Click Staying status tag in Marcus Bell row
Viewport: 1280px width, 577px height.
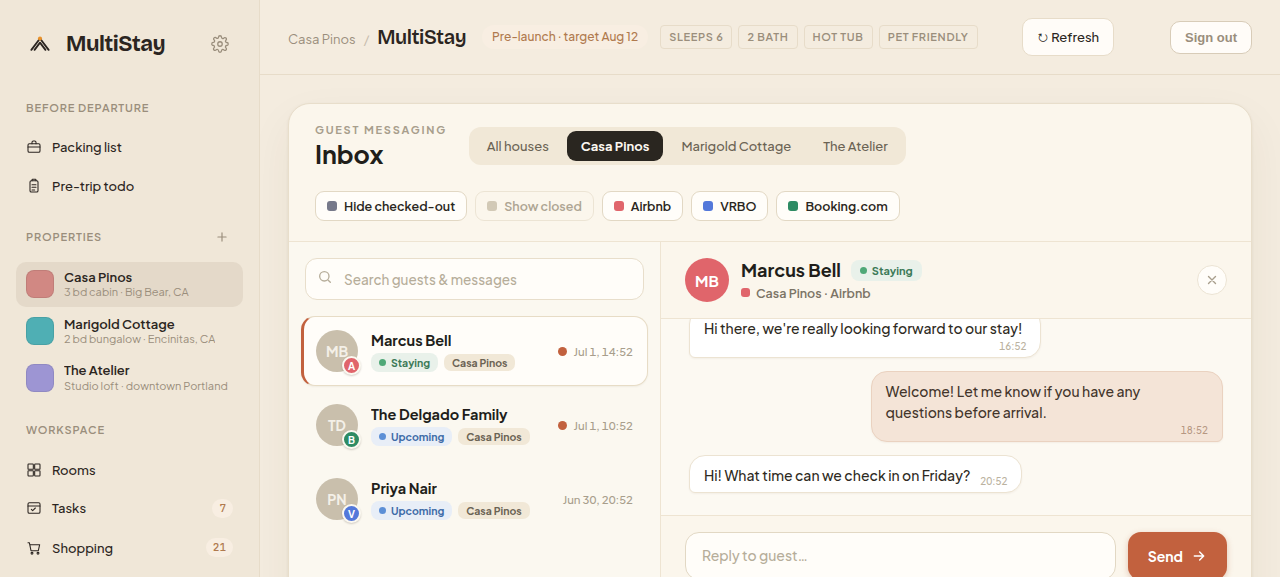(x=404, y=363)
